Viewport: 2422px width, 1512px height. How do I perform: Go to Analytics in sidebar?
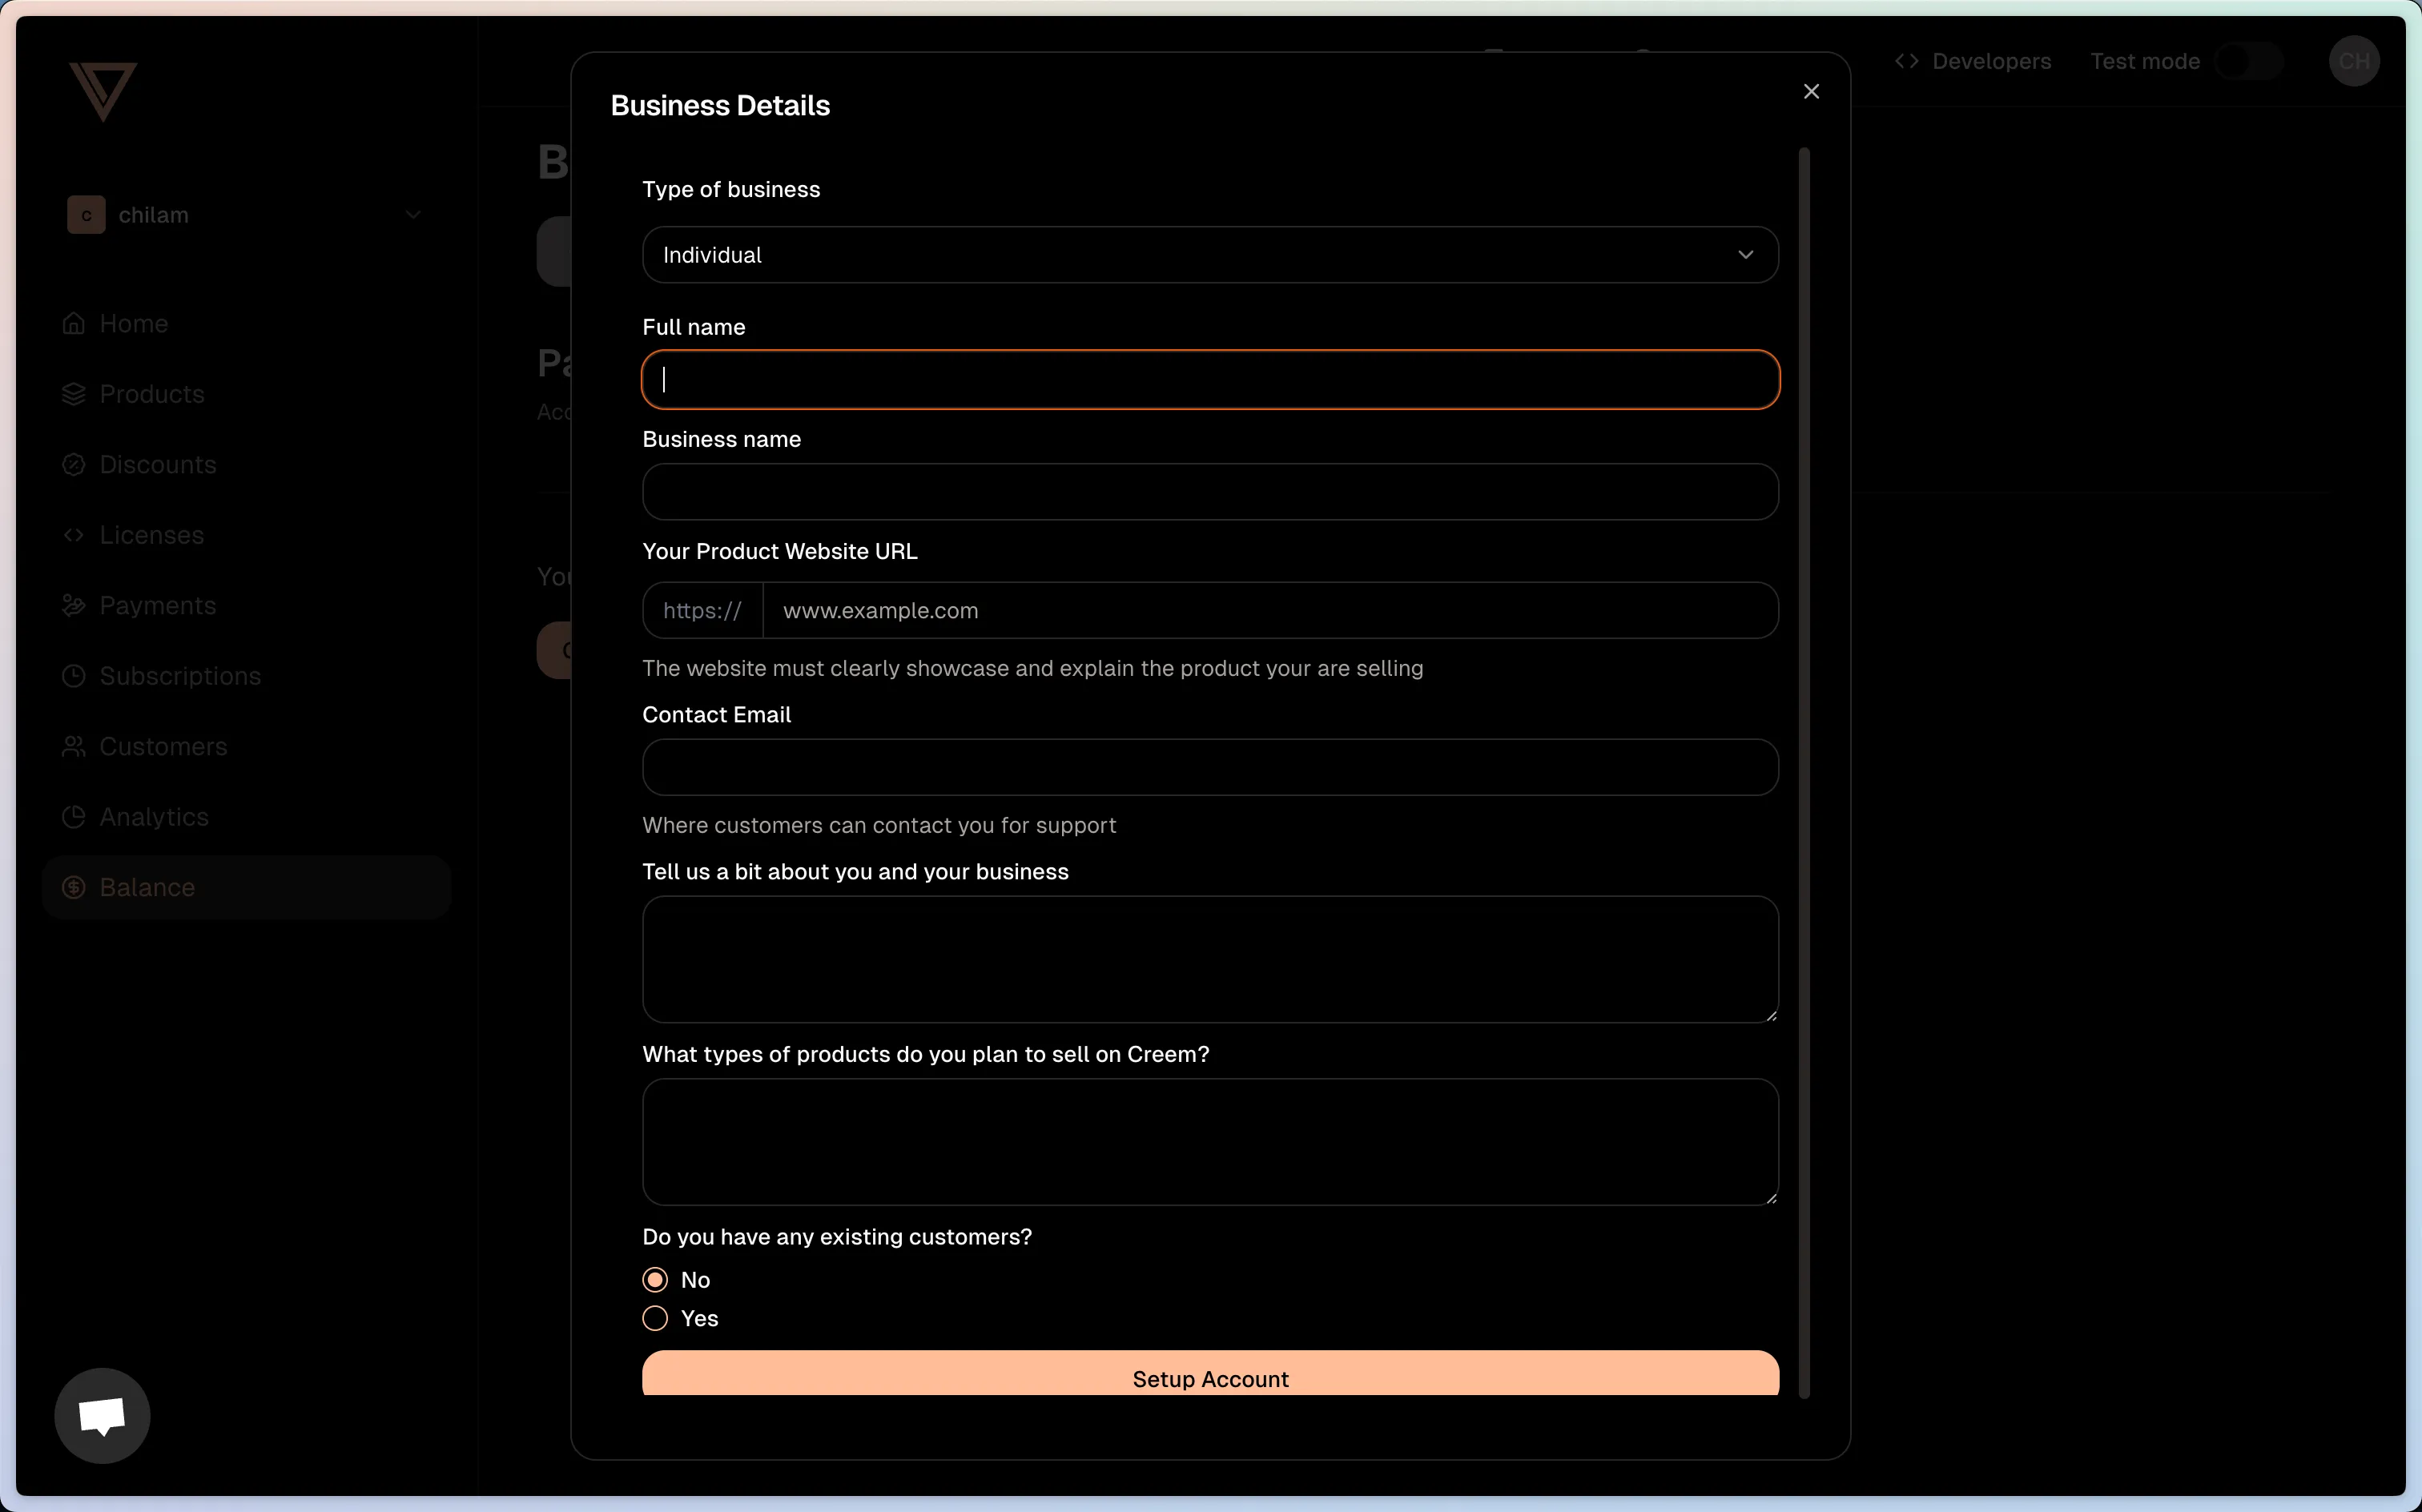tap(154, 817)
